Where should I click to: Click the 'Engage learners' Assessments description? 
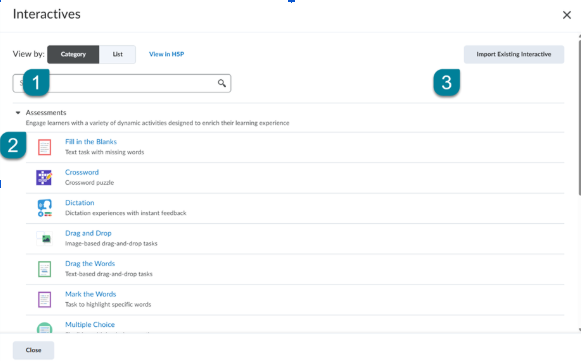point(157,123)
